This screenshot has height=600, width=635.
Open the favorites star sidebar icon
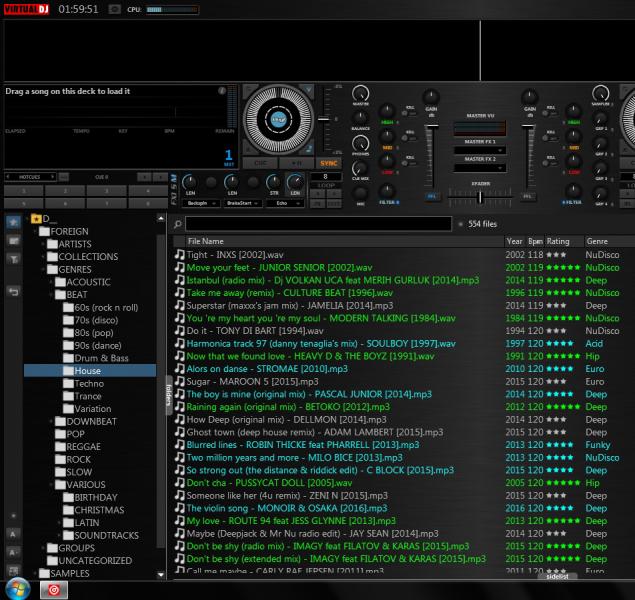(x=13, y=222)
